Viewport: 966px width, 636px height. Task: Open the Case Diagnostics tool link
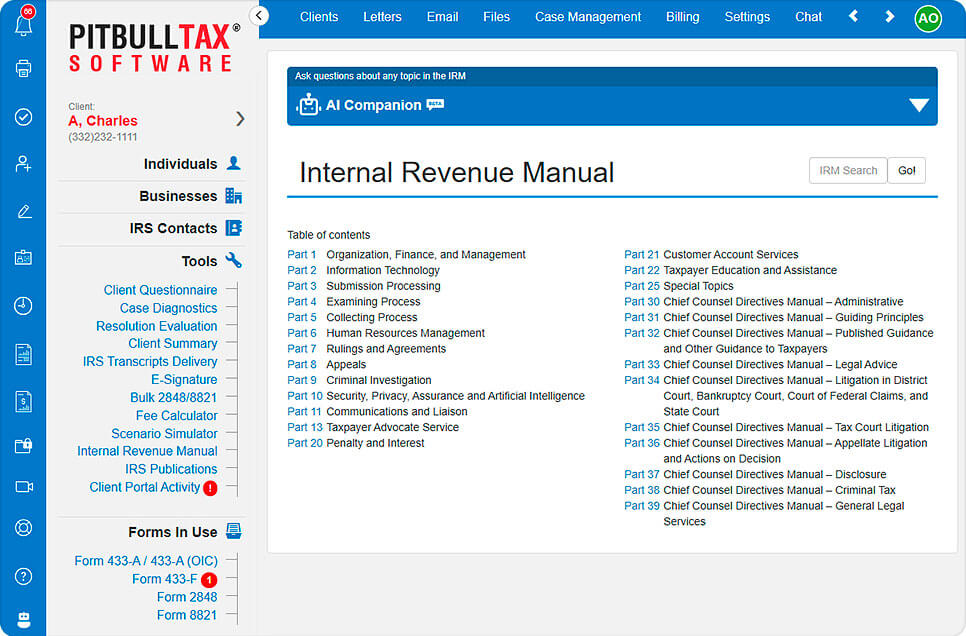(x=168, y=308)
